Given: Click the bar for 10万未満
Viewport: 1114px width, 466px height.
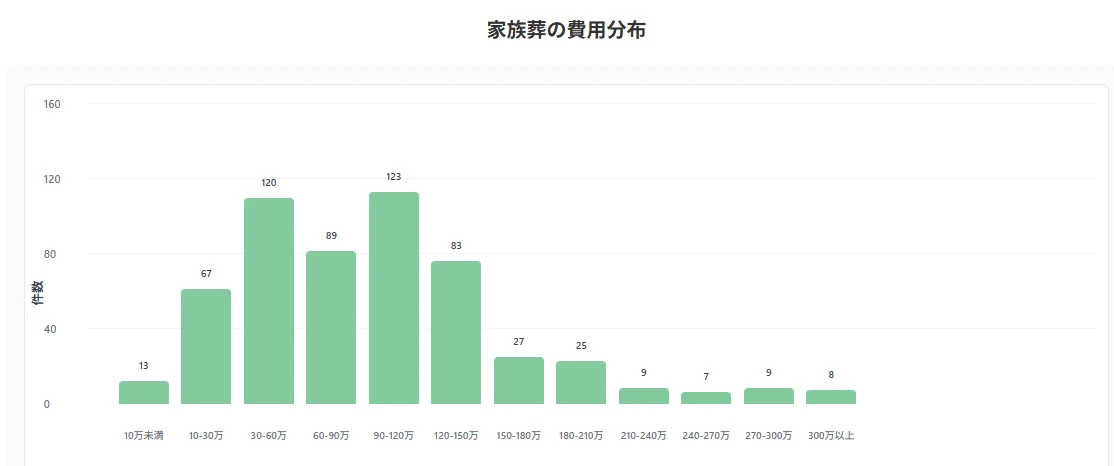Looking at the screenshot, I should (x=144, y=393).
